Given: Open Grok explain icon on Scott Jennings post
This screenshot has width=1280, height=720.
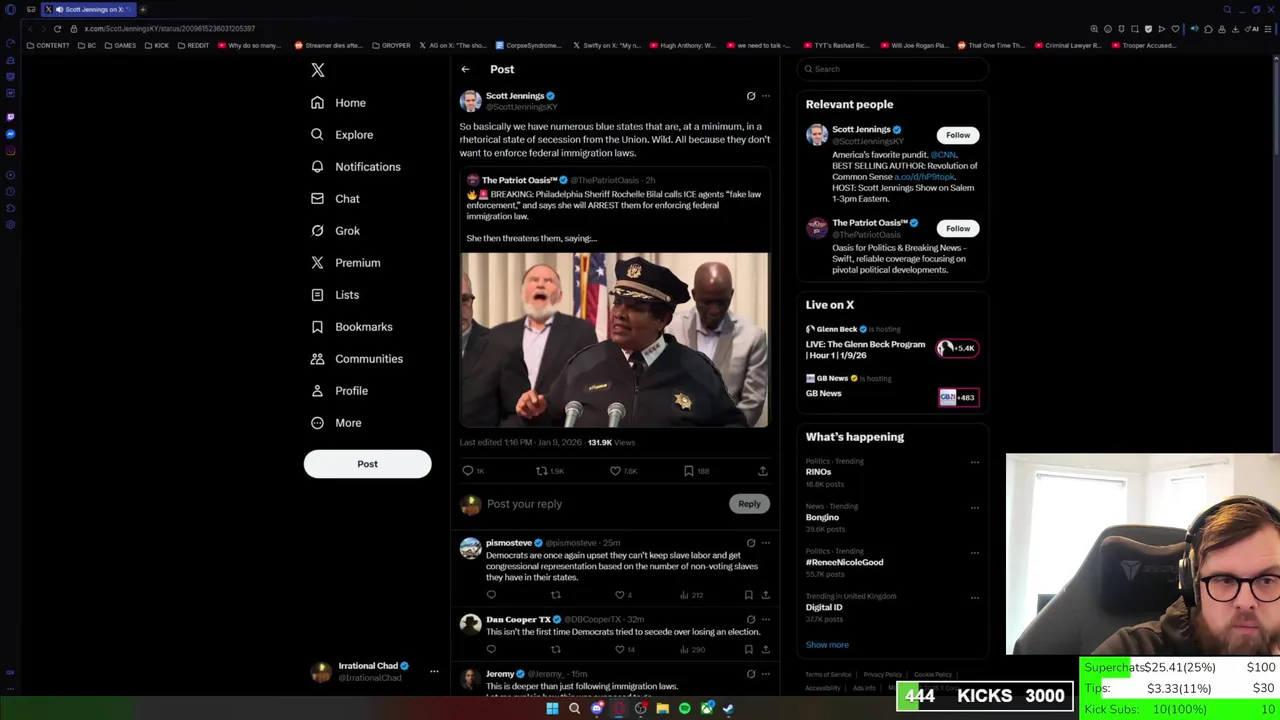Looking at the screenshot, I should (x=751, y=96).
